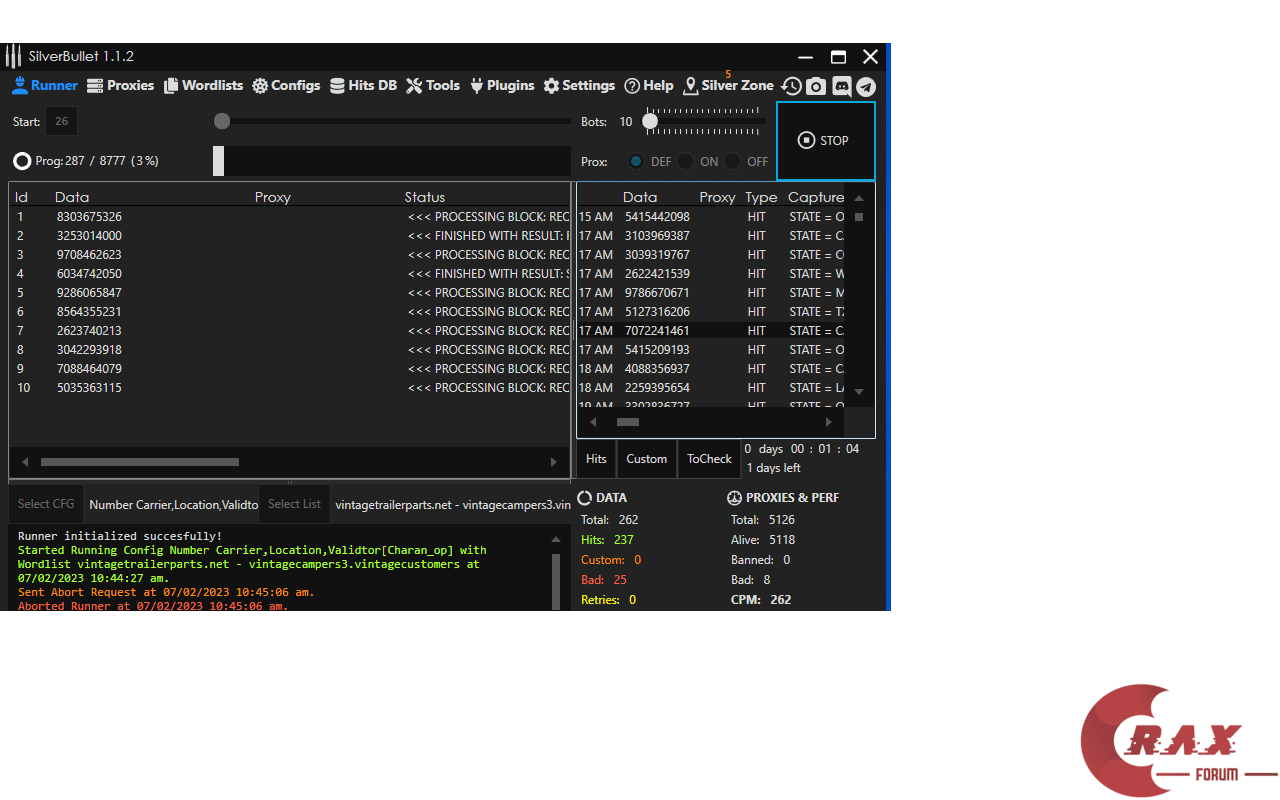Select the DEF proxy mode radio button
The height and width of the screenshot is (800, 1280).
(636, 161)
